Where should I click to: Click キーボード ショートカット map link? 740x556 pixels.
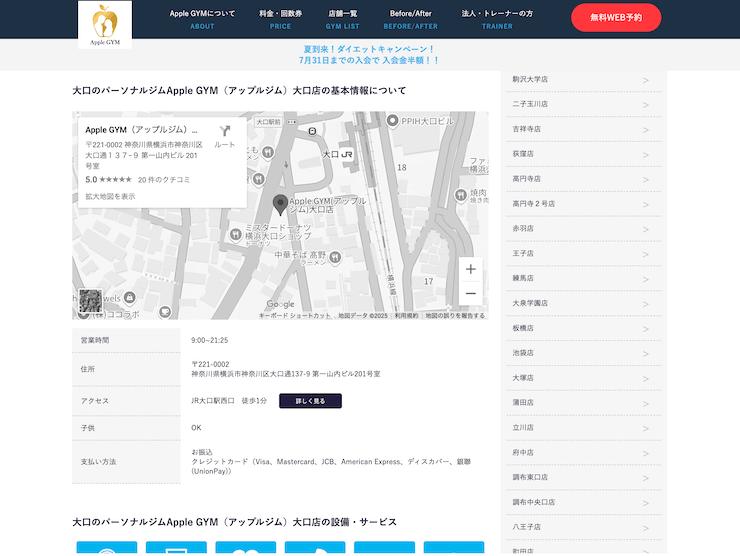[x=294, y=315]
